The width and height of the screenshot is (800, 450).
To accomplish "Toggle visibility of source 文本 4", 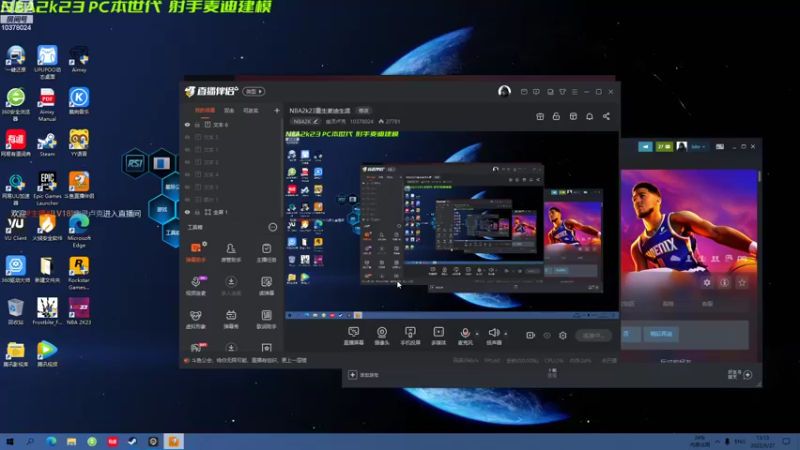I will (187, 174).
